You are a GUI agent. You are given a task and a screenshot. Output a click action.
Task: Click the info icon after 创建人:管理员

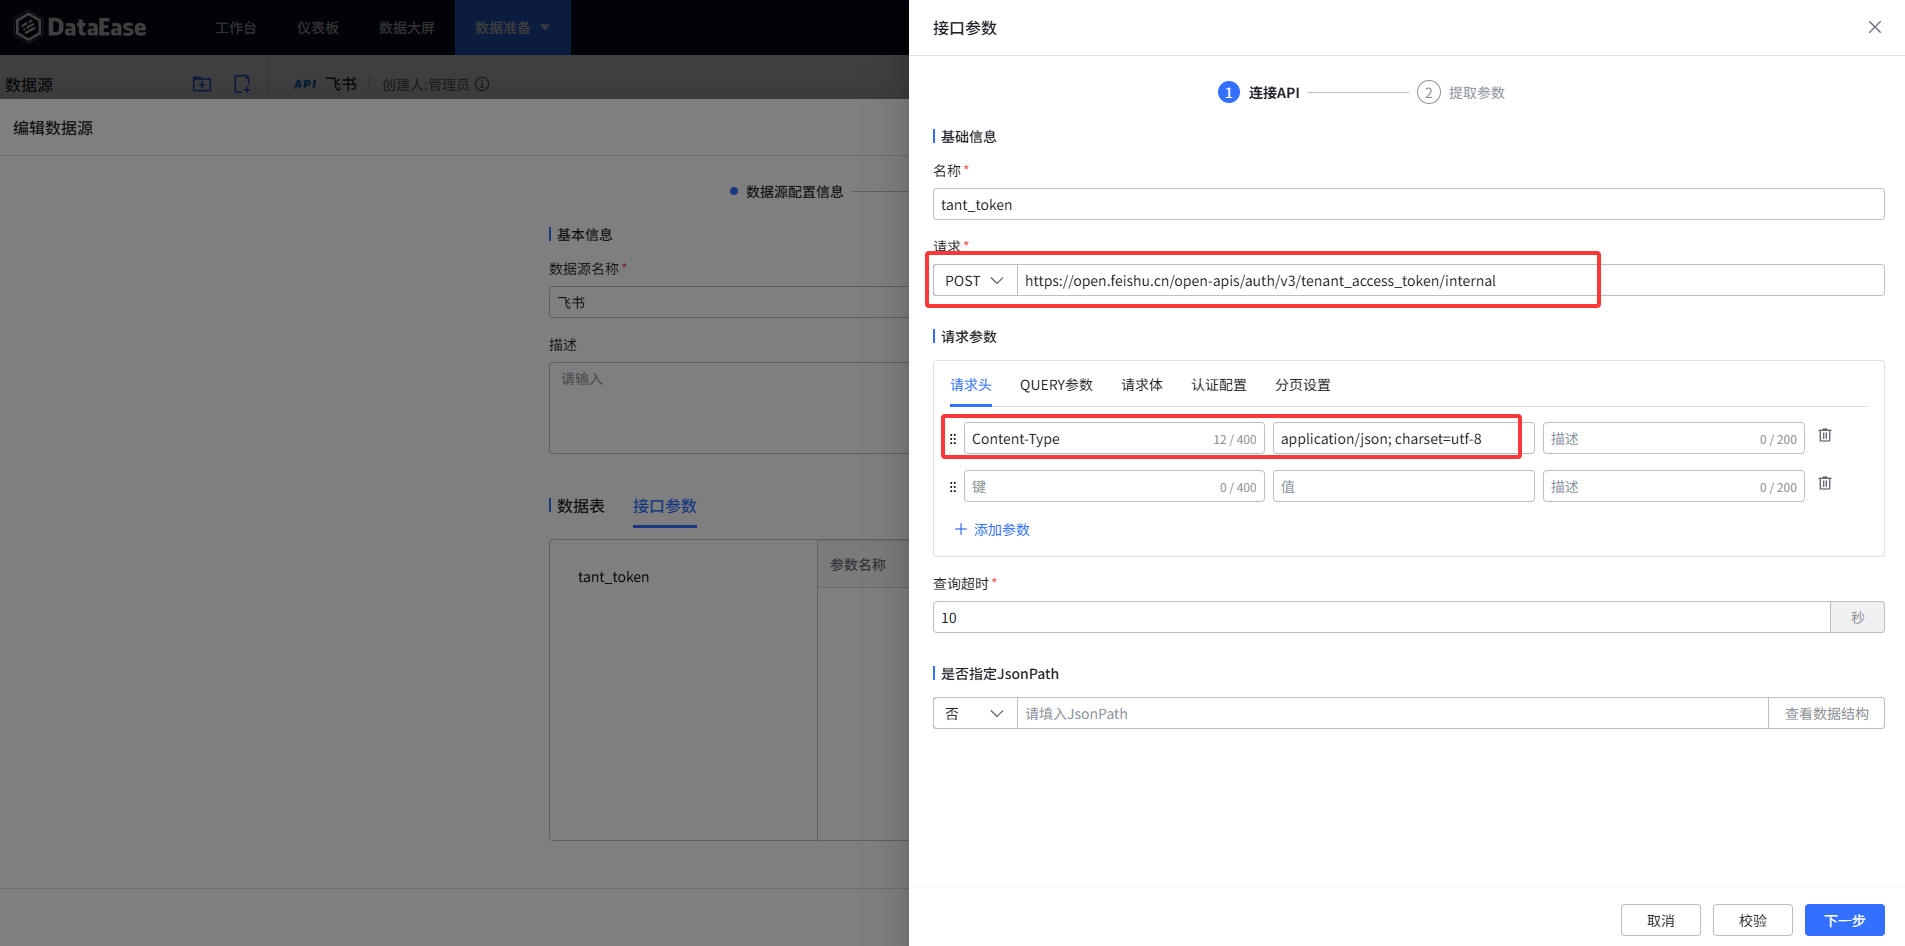pos(483,84)
